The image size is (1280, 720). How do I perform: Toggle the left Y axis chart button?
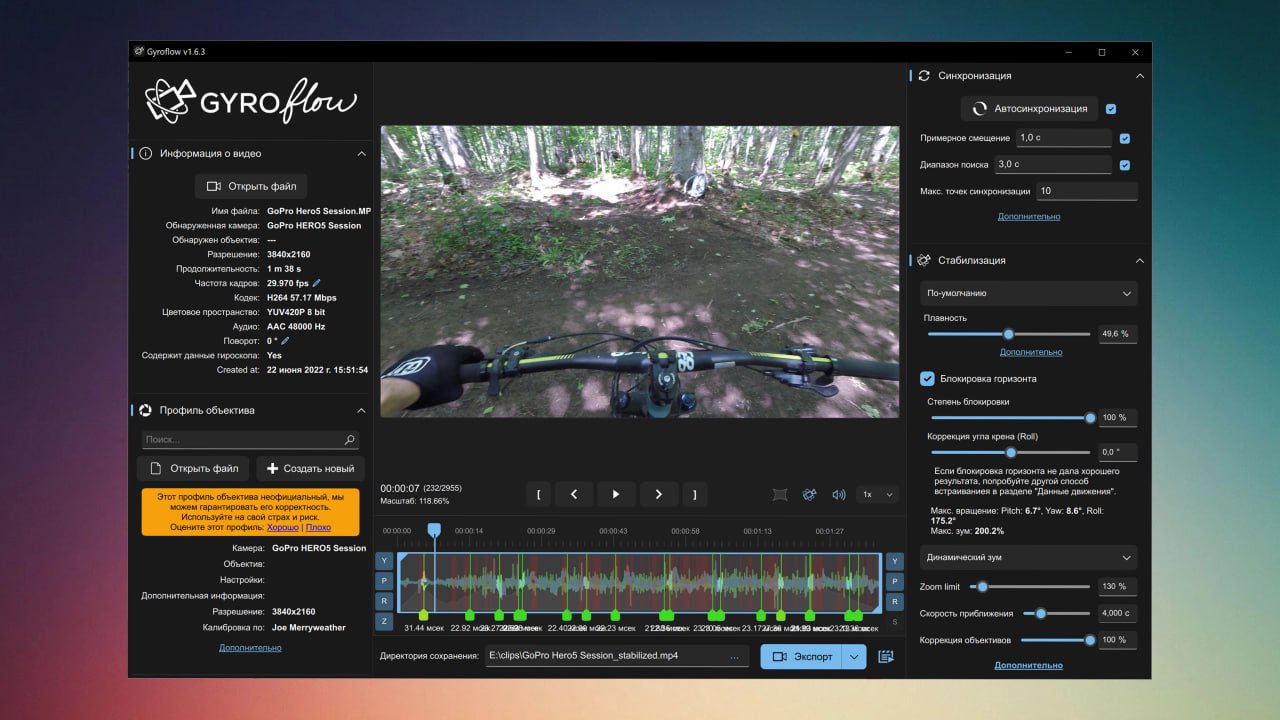384,560
